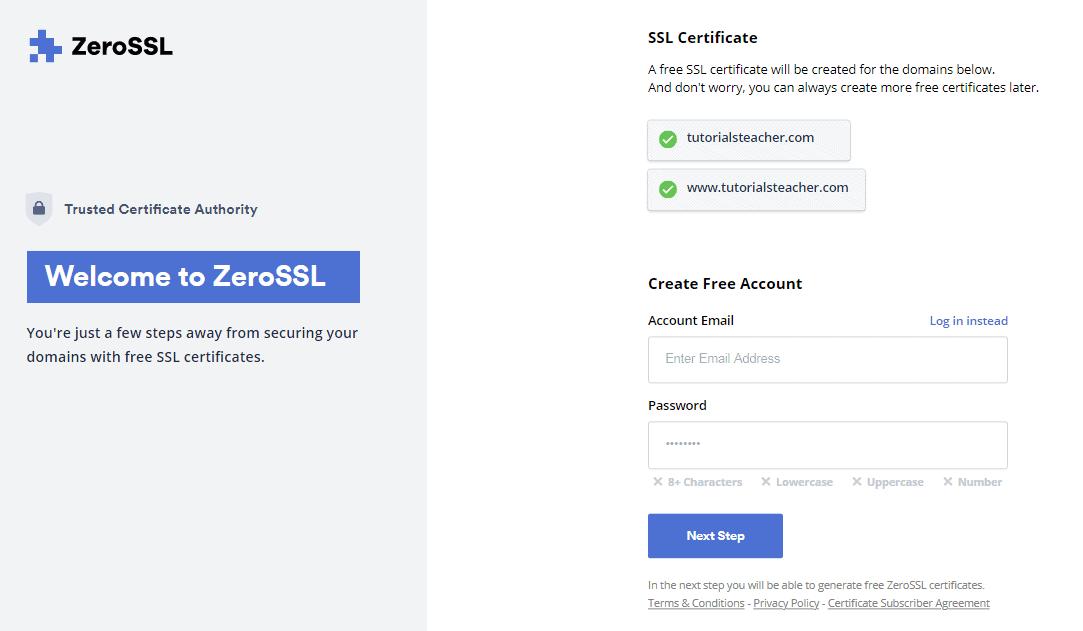
Task: View the Terms & Conditions page
Action: [x=695, y=603]
